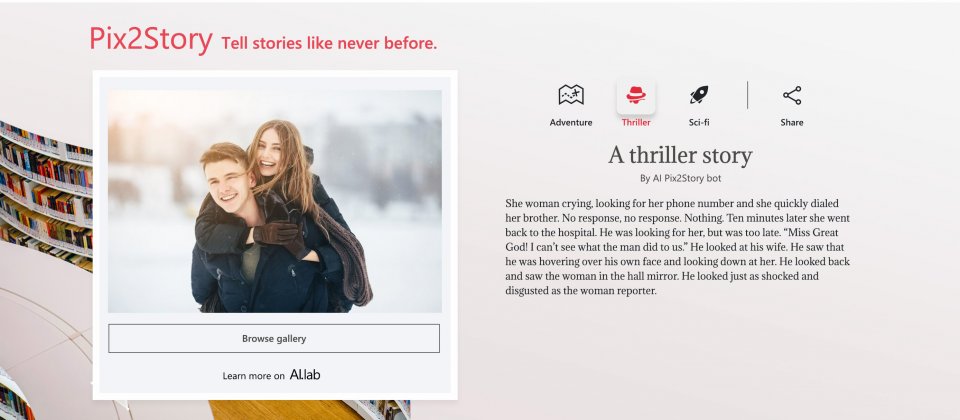Click the 'By AI Pix2Story bot' byline
960x420 pixels.
(680, 179)
